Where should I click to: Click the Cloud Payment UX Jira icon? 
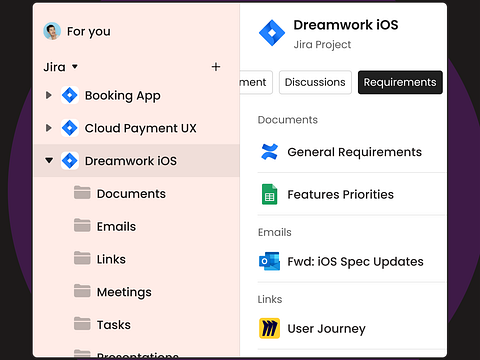coord(70,128)
